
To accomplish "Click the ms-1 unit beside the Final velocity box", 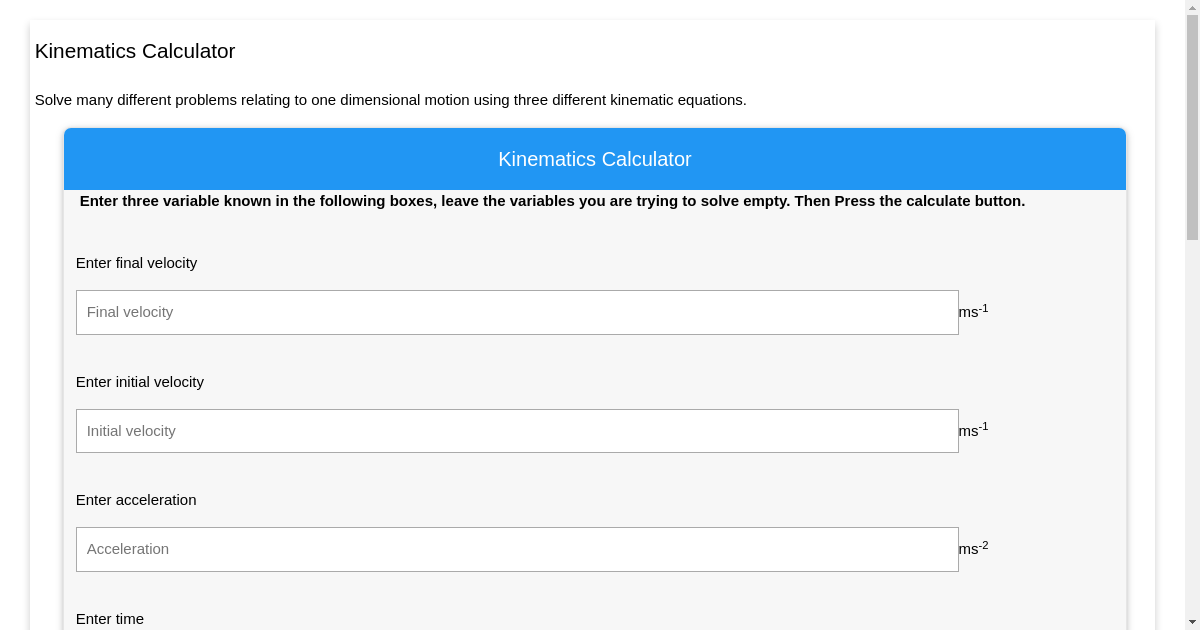I will (x=972, y=311).
